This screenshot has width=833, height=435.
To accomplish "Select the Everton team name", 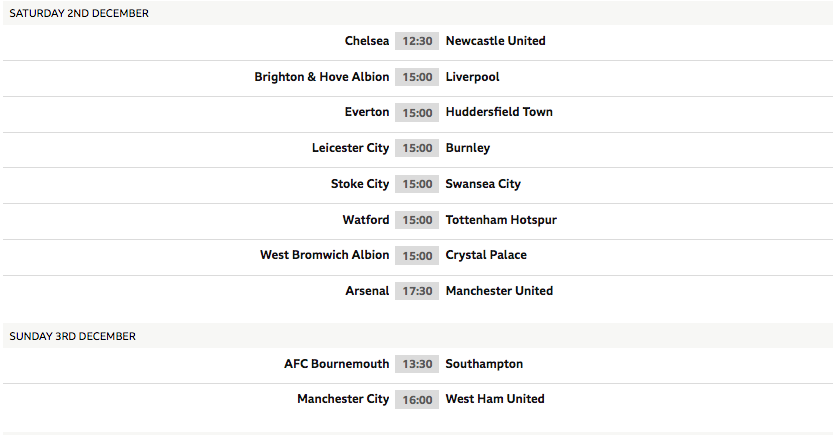I will click(367, 112).
